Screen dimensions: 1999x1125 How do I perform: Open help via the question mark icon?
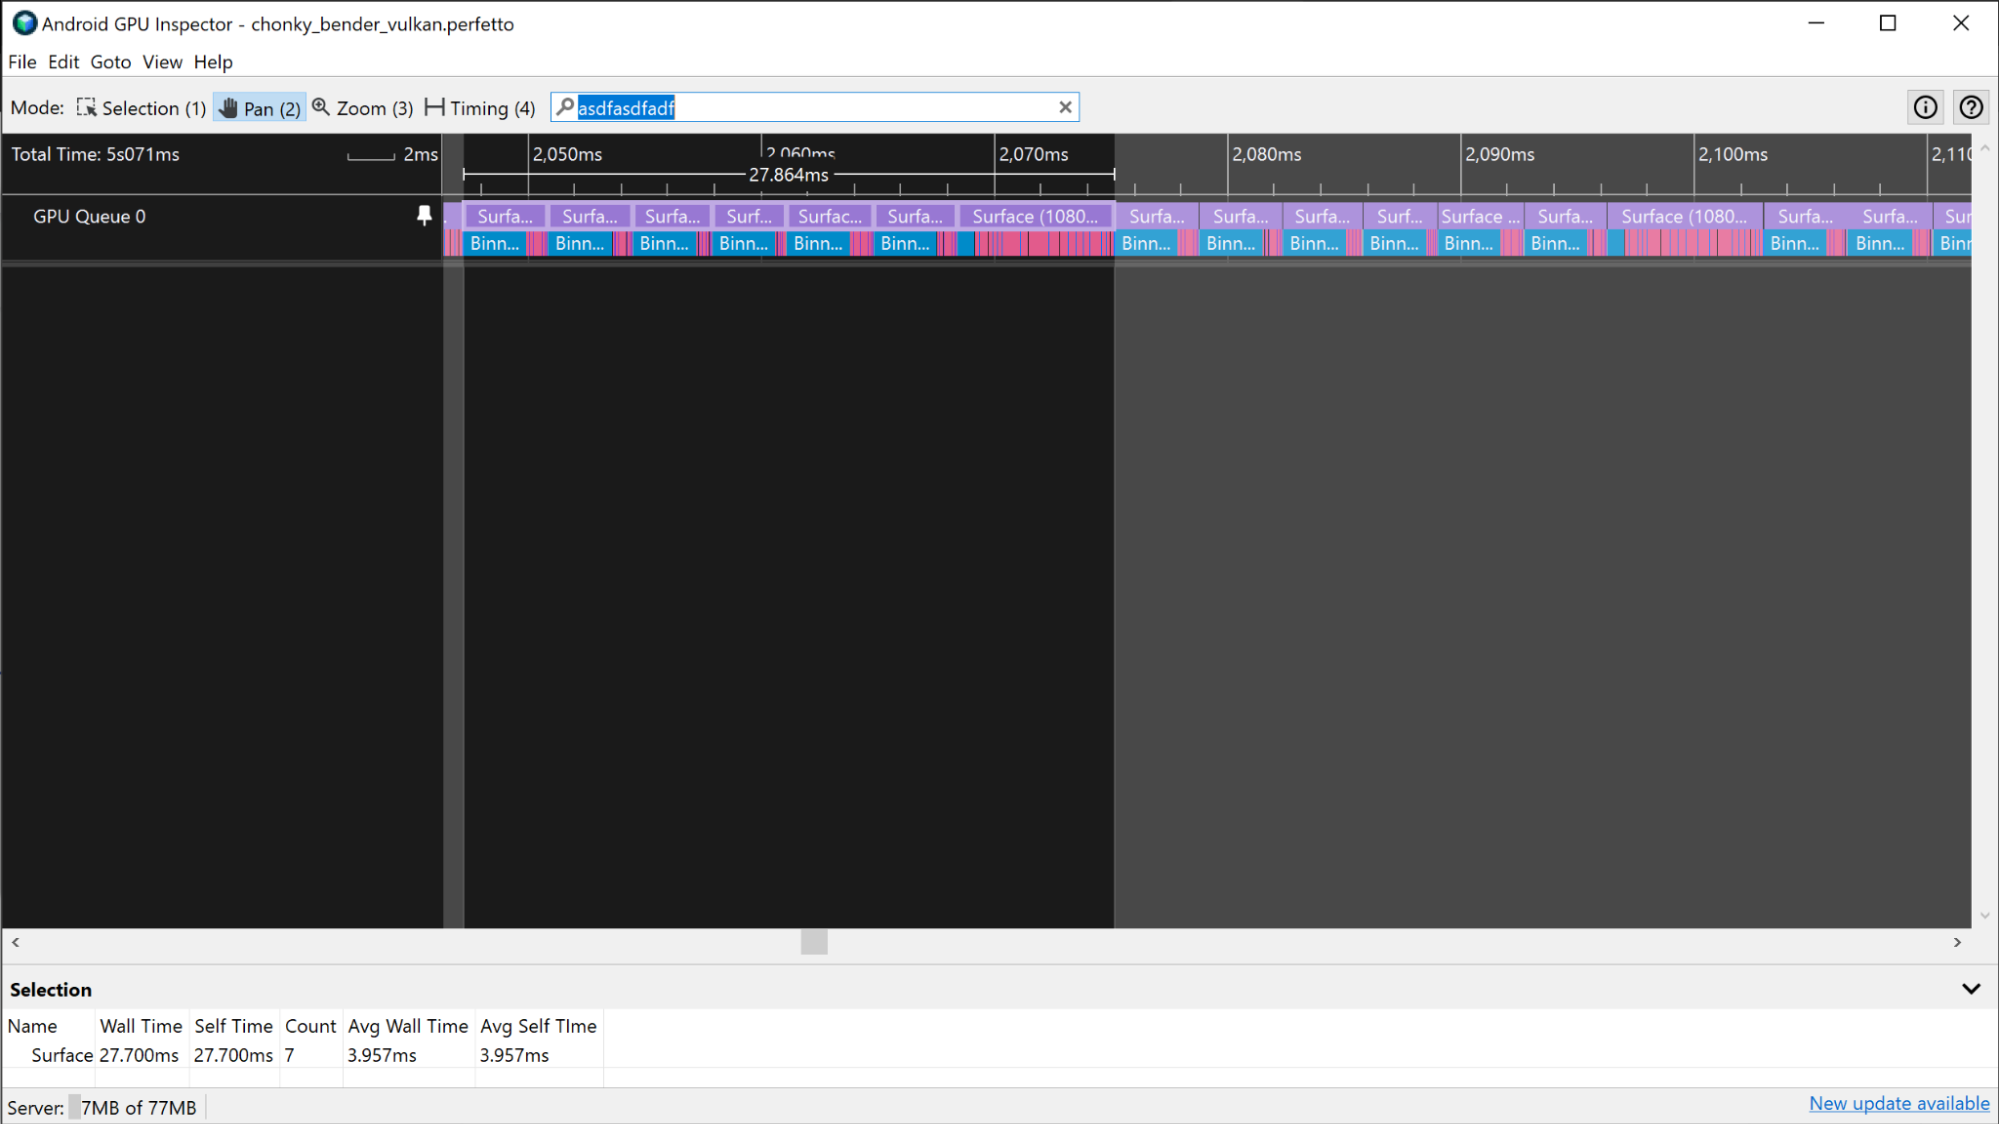[1970, 107]
